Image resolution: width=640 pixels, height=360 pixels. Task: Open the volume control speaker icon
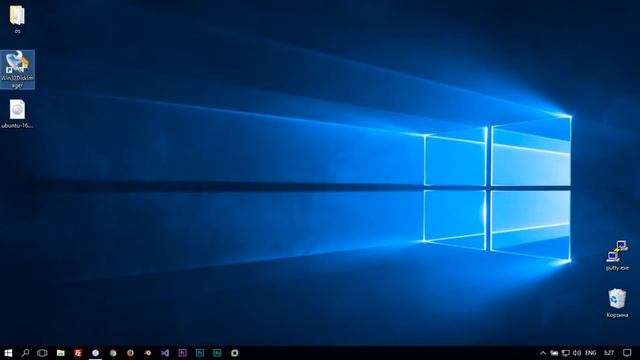pos(577,353)
